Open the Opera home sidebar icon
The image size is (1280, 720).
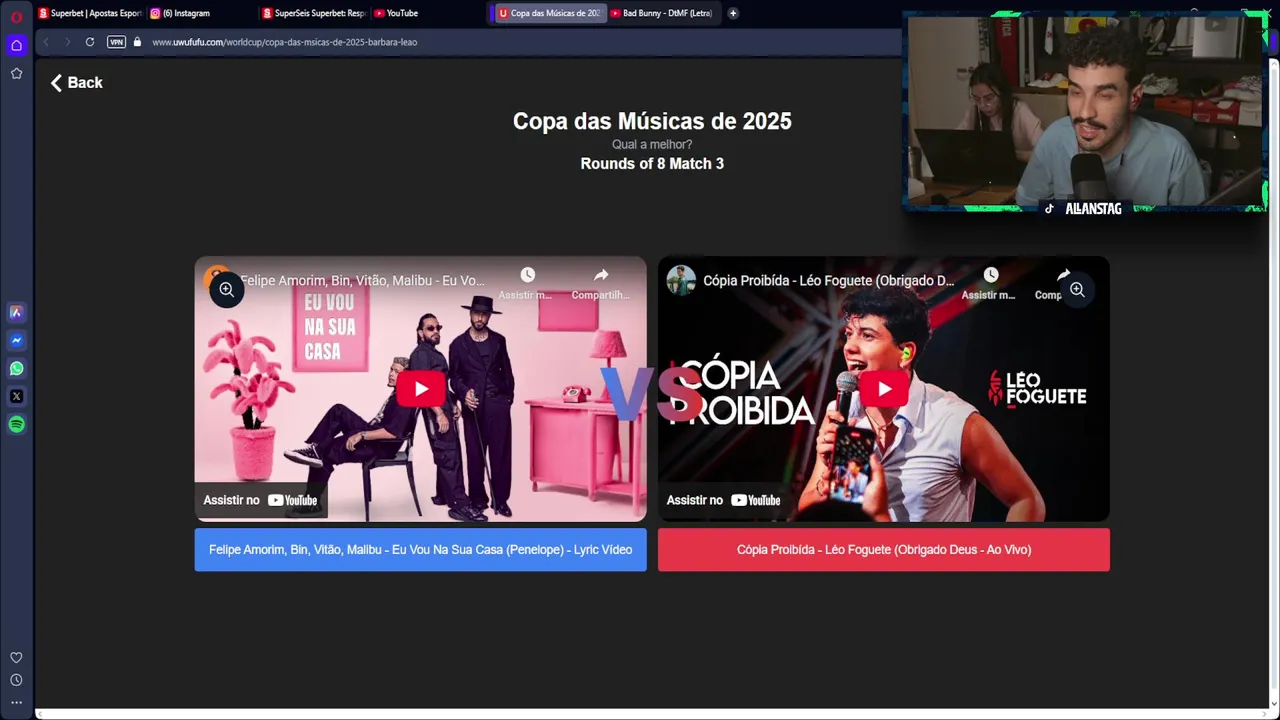click(16, 45)
